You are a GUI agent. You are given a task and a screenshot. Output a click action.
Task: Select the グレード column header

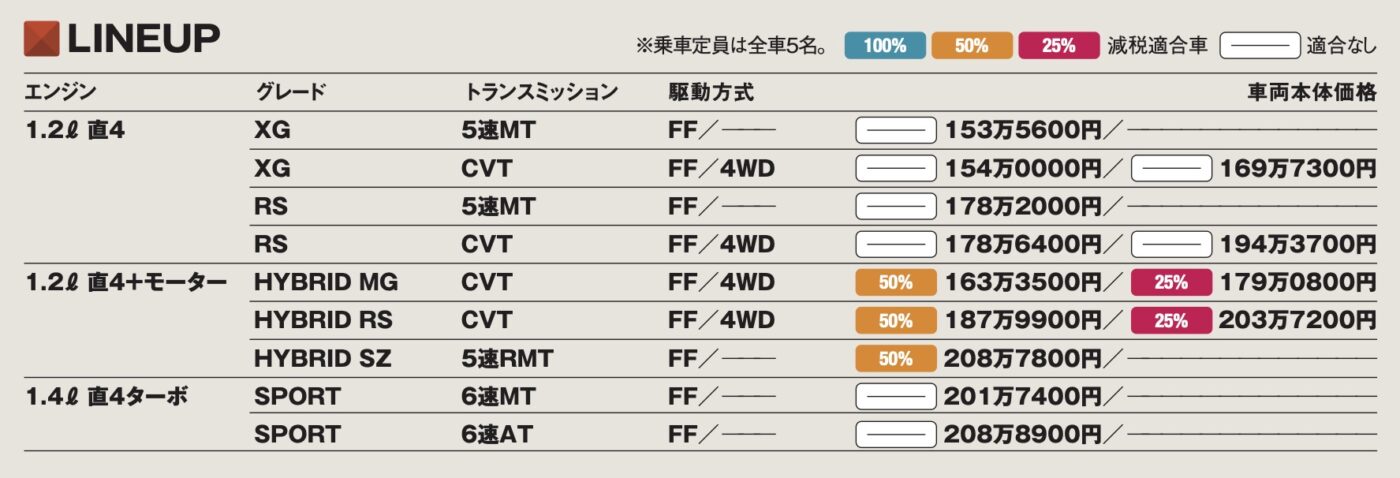click(290, 93)
